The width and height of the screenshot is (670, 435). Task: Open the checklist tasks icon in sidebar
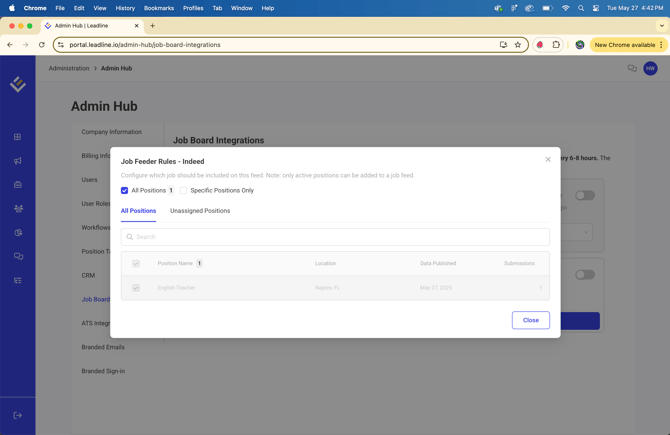point(18,280)
